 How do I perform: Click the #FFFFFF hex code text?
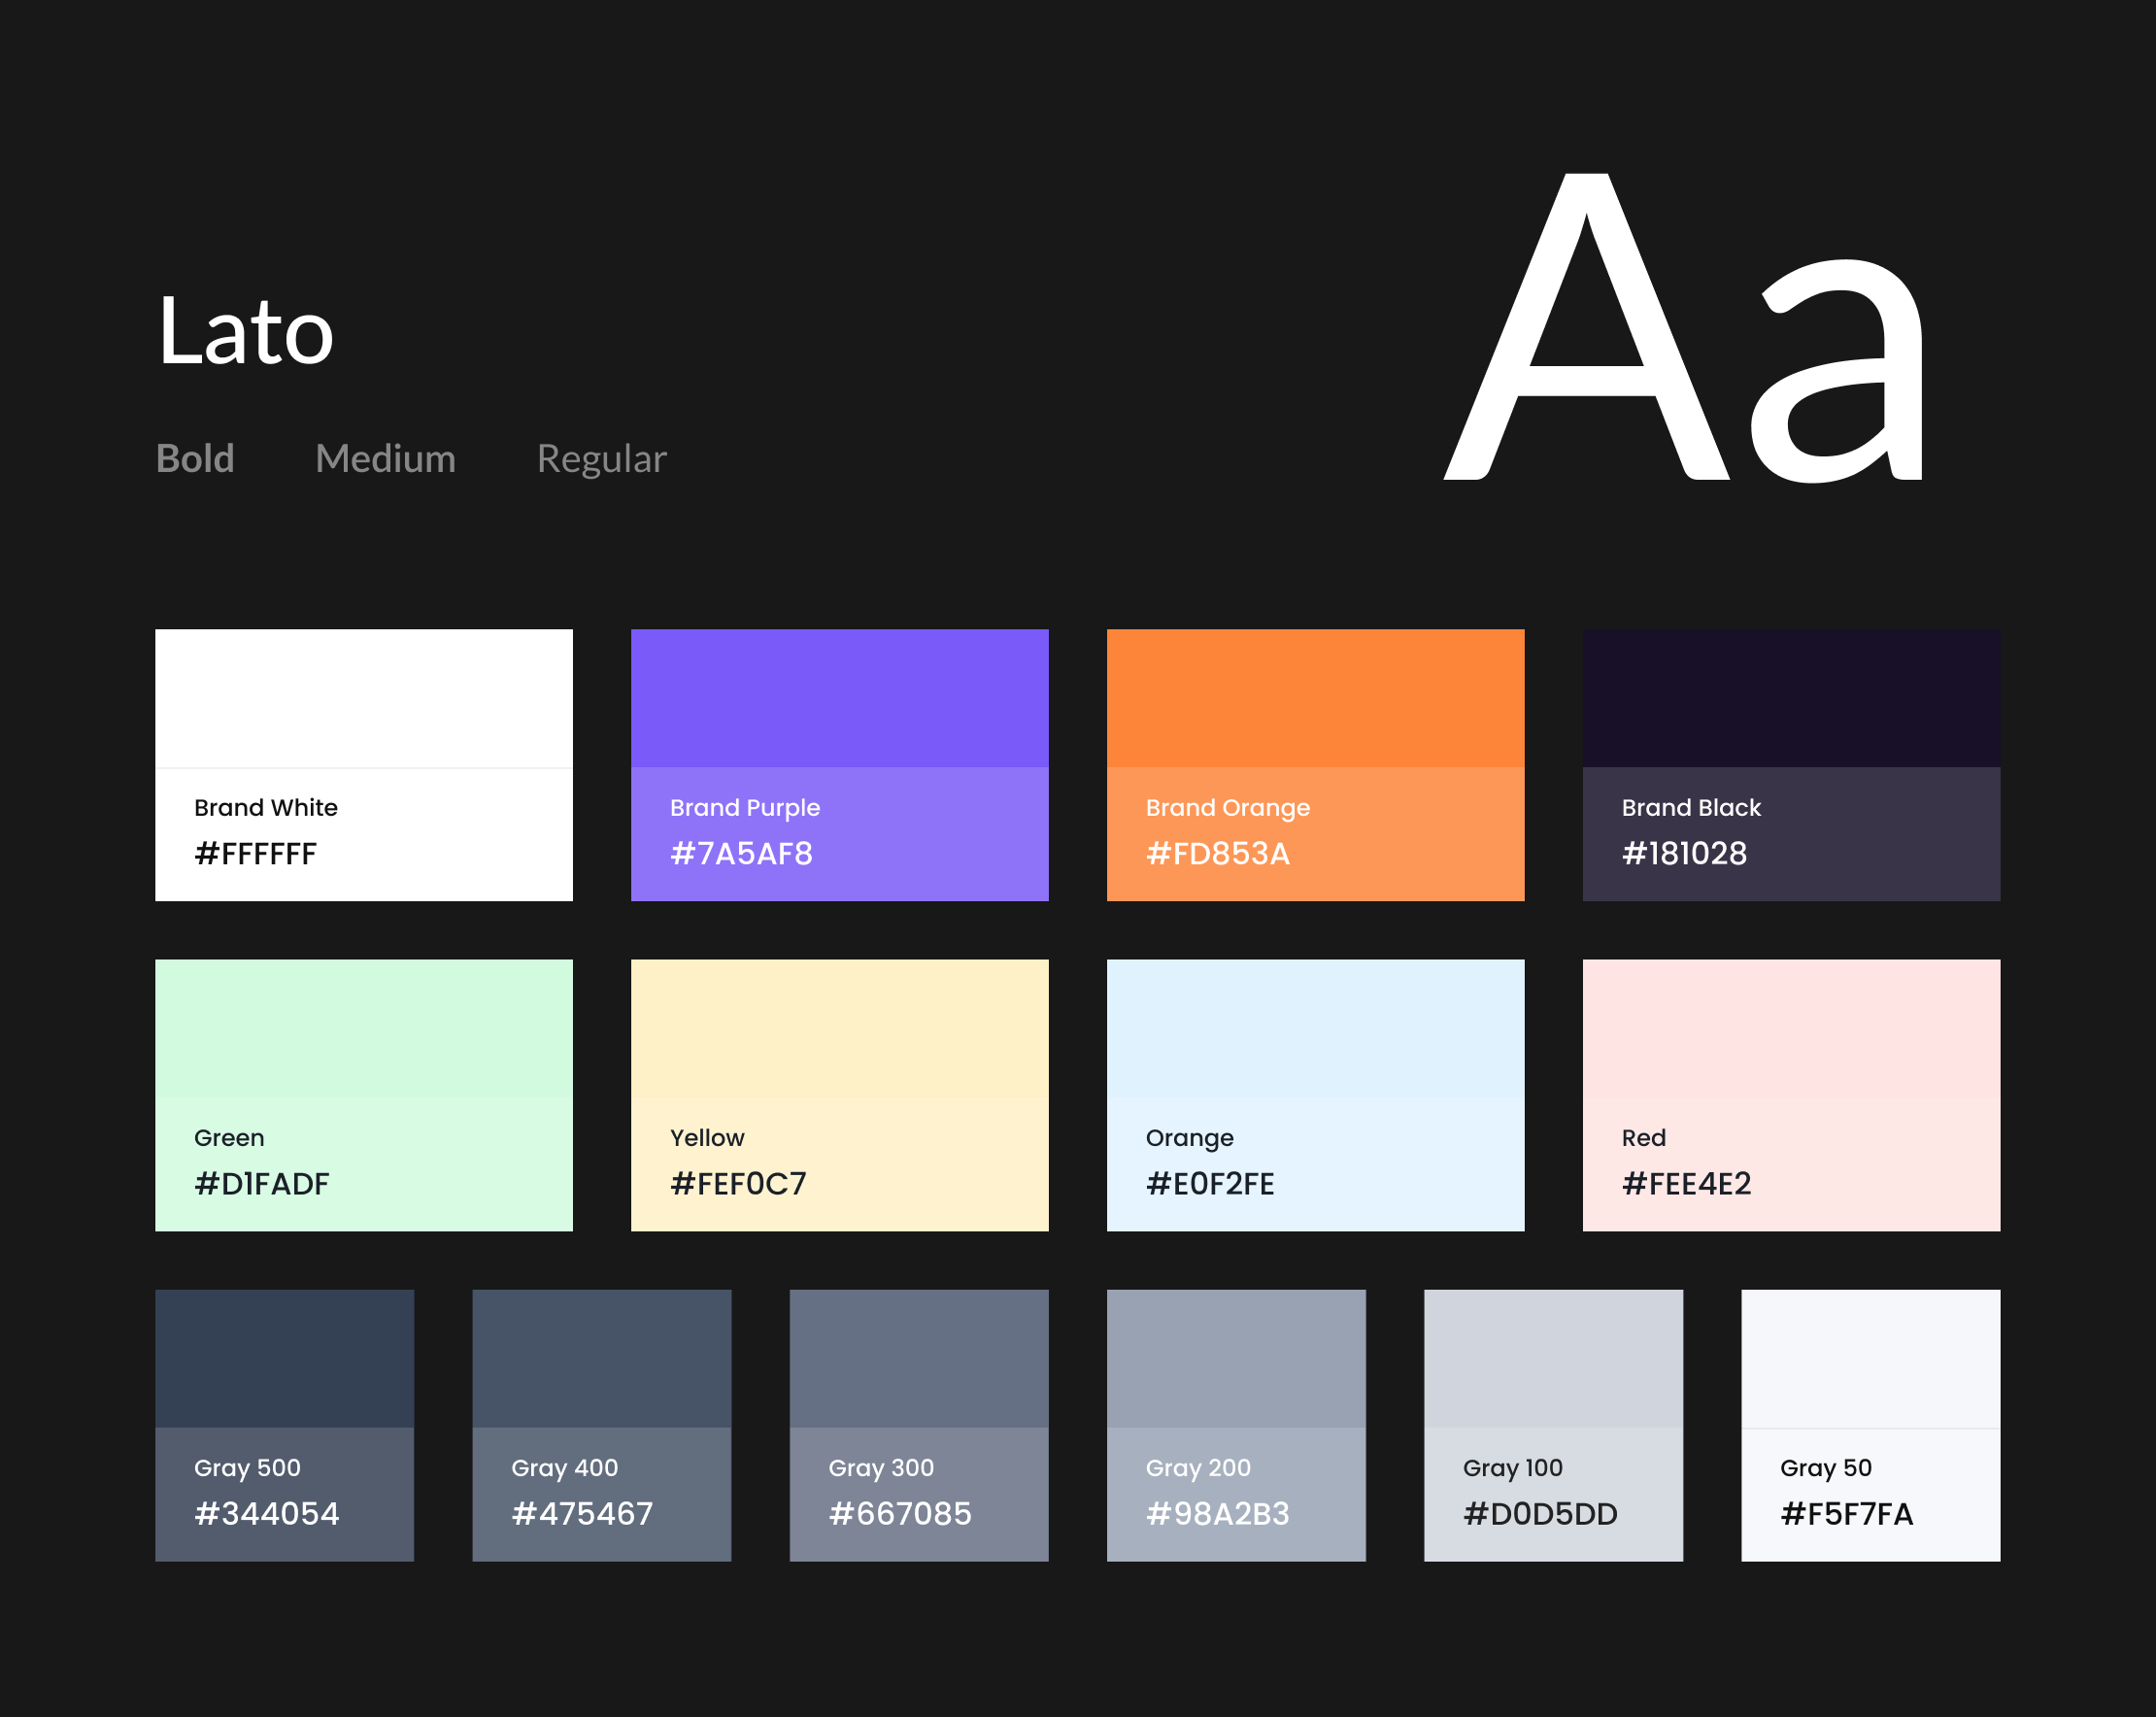coord(255,853)
